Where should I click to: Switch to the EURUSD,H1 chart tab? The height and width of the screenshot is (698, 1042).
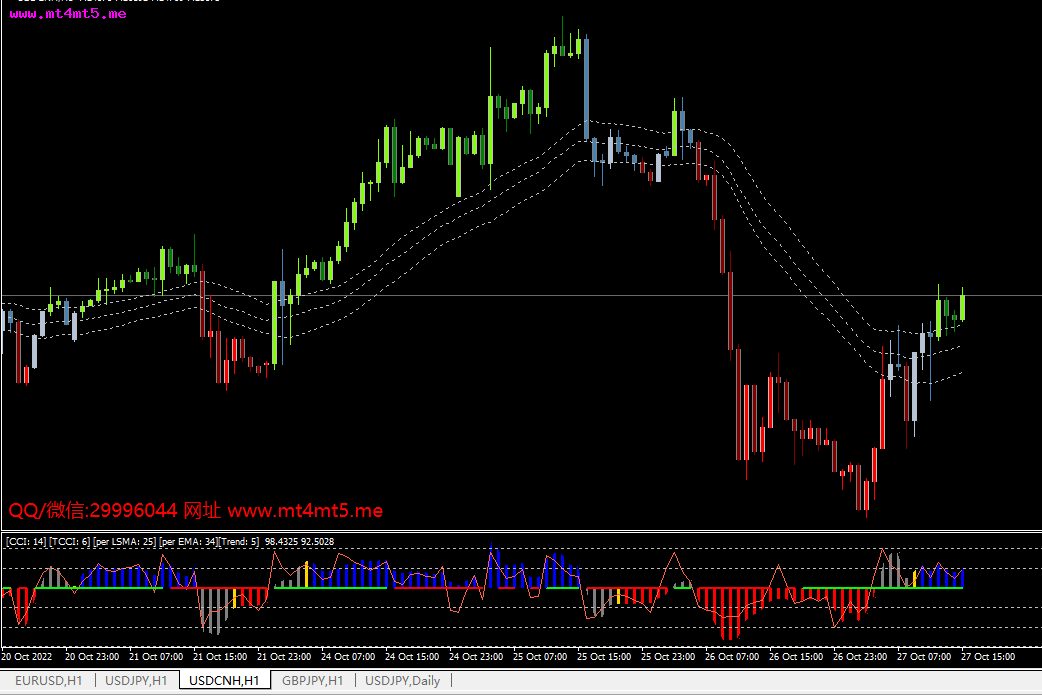48,681
